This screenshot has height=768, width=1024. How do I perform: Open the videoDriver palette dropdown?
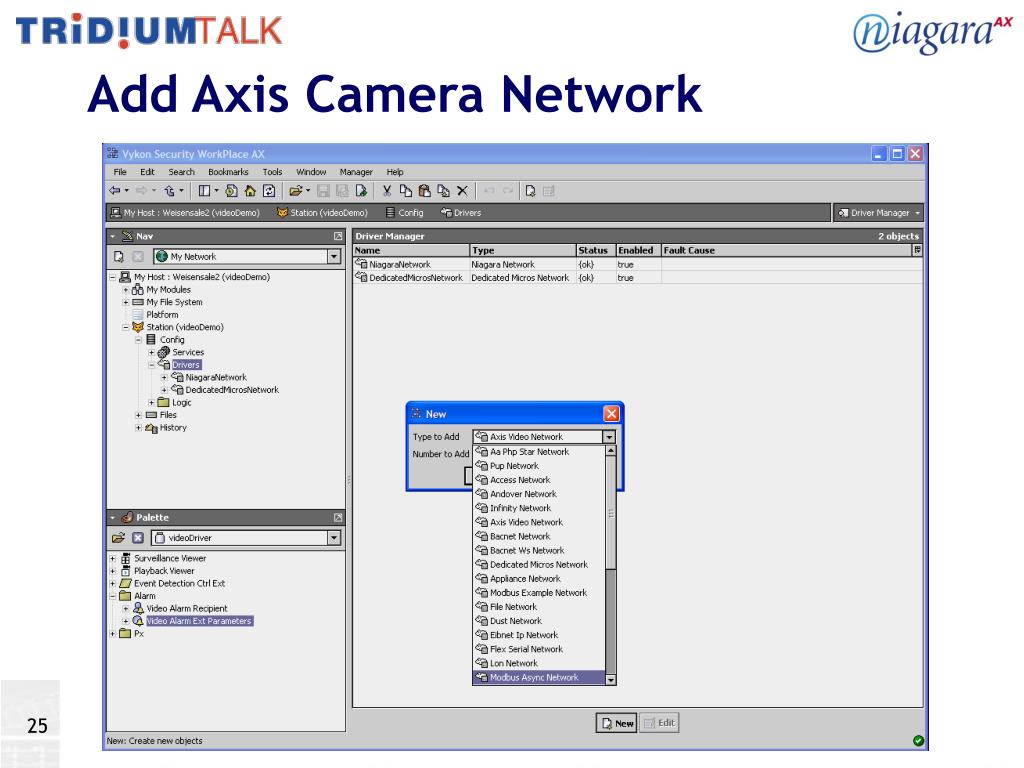click(334, 537)
